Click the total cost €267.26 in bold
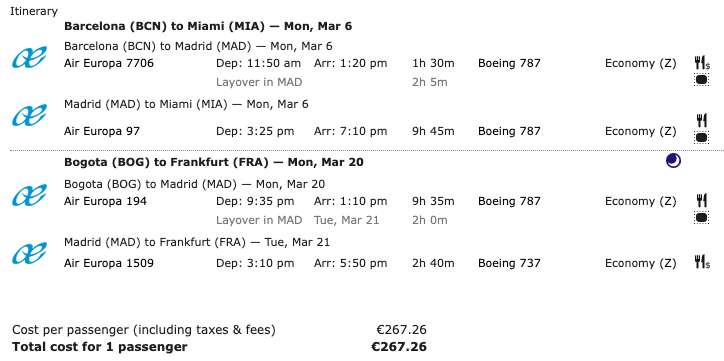 [x=399, y=347]
